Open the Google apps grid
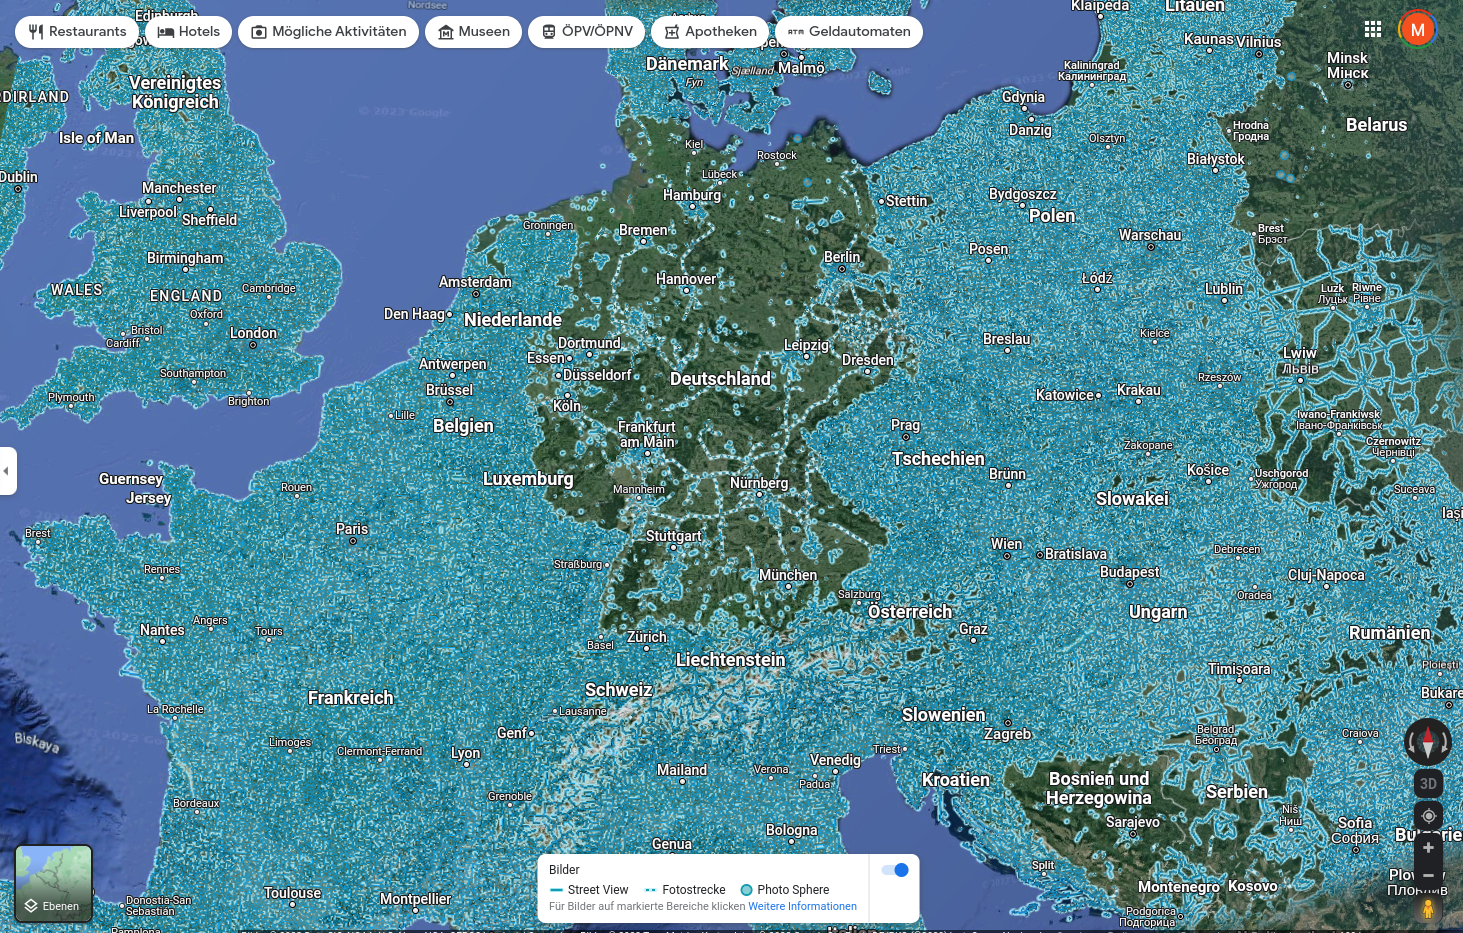 pyautogui.click(x=1373, y=30)
